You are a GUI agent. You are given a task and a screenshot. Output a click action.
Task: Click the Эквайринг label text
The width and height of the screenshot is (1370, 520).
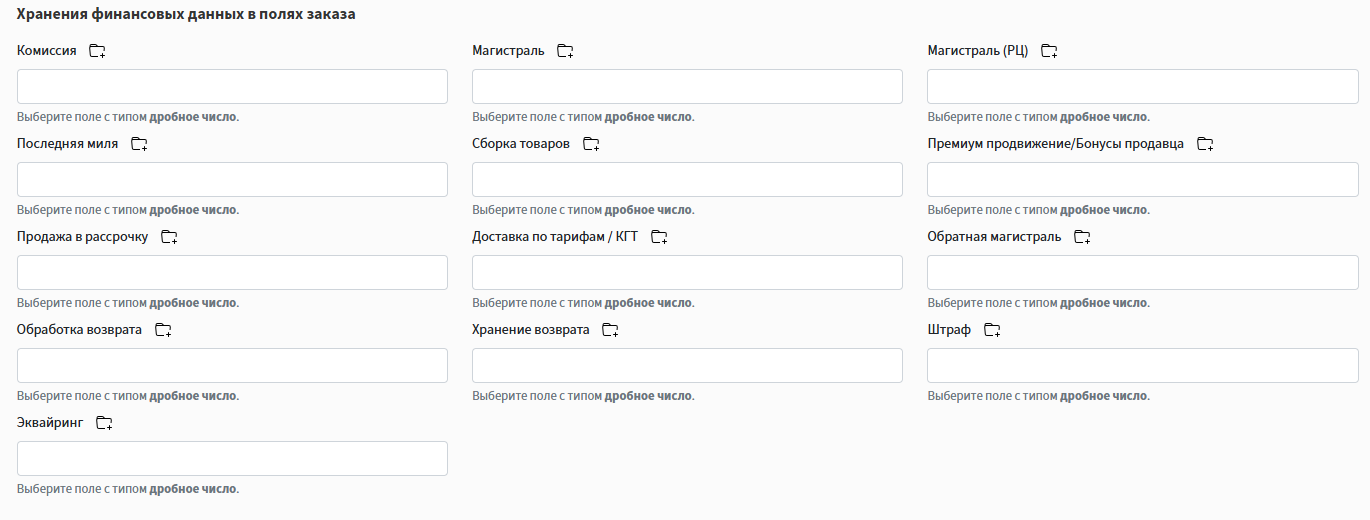coord(50,423)
